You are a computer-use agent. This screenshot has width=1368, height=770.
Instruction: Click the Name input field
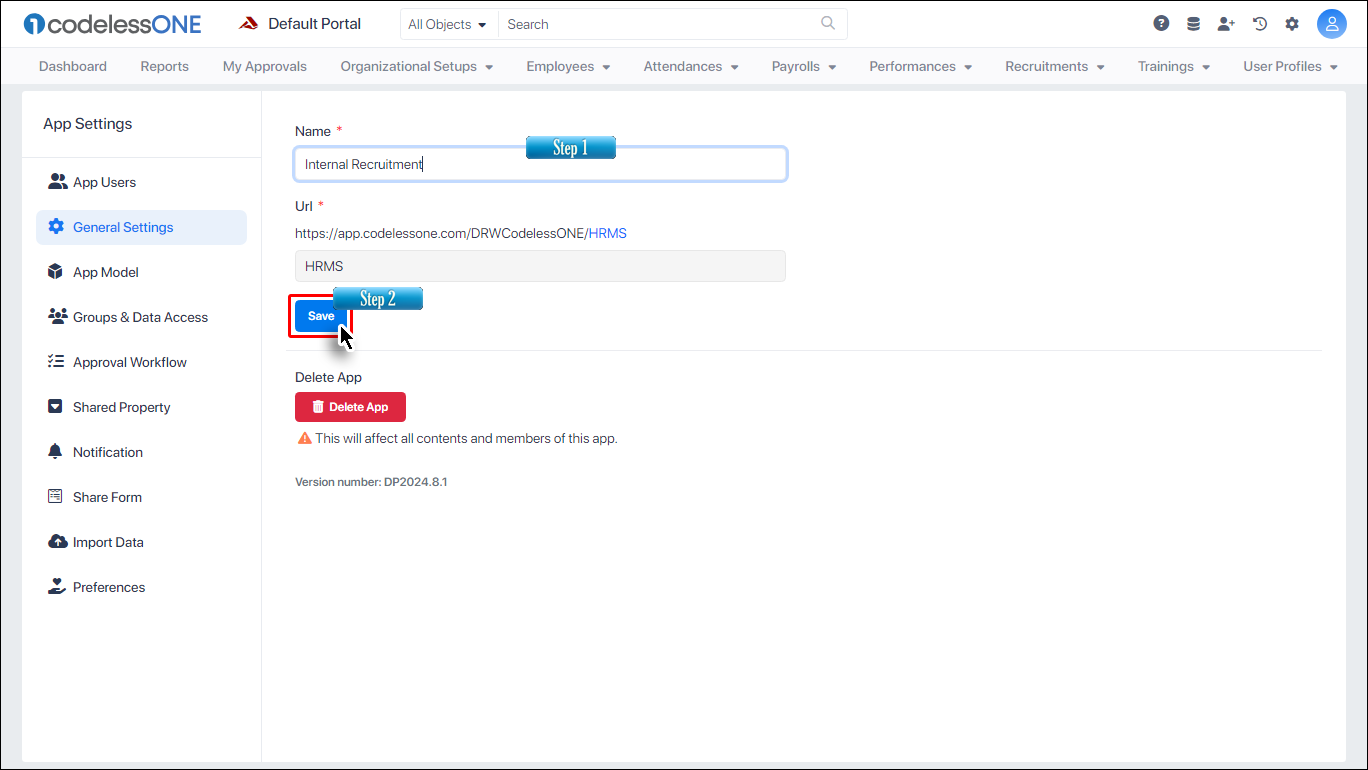(540, 164)
